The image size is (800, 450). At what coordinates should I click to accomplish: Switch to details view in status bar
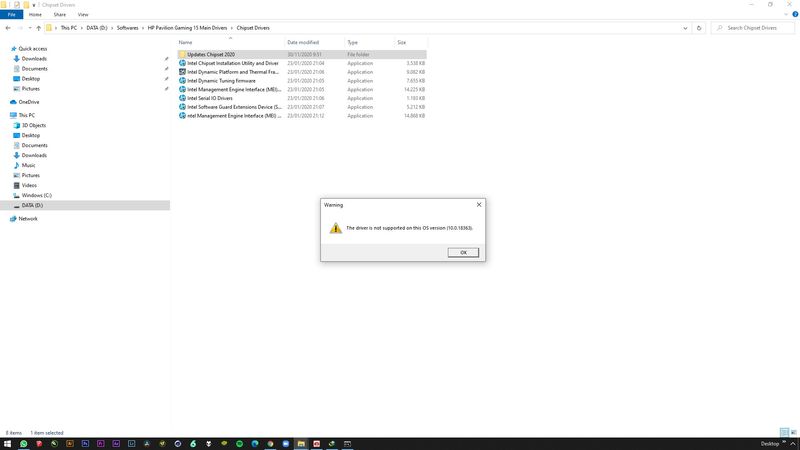click(x=784, y=433)
